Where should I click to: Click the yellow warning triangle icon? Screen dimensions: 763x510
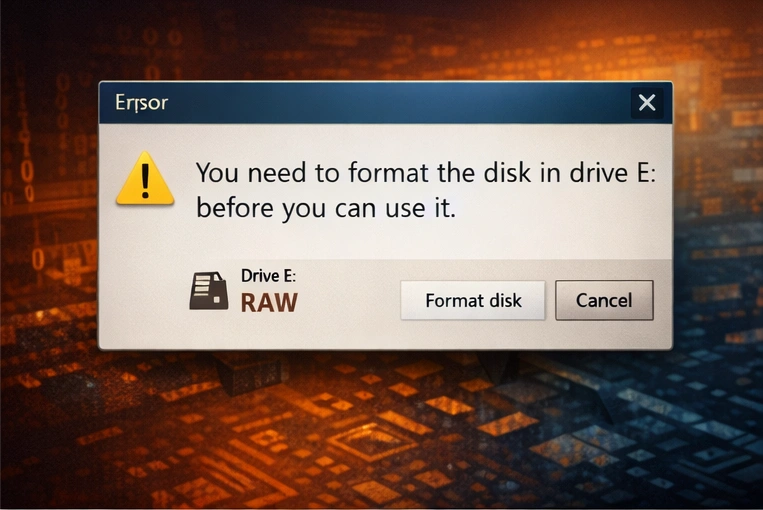[145, 179]
